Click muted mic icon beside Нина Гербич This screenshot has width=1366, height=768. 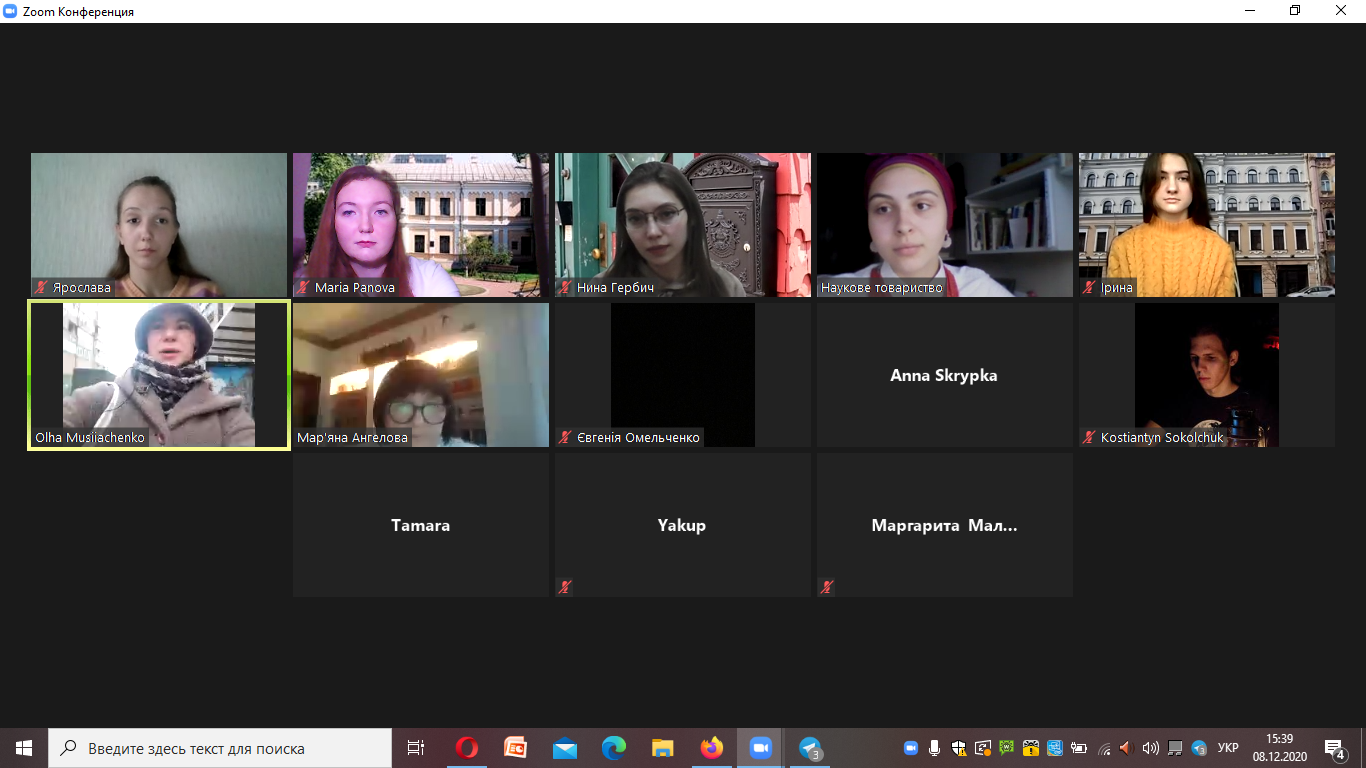pos(566,288)
